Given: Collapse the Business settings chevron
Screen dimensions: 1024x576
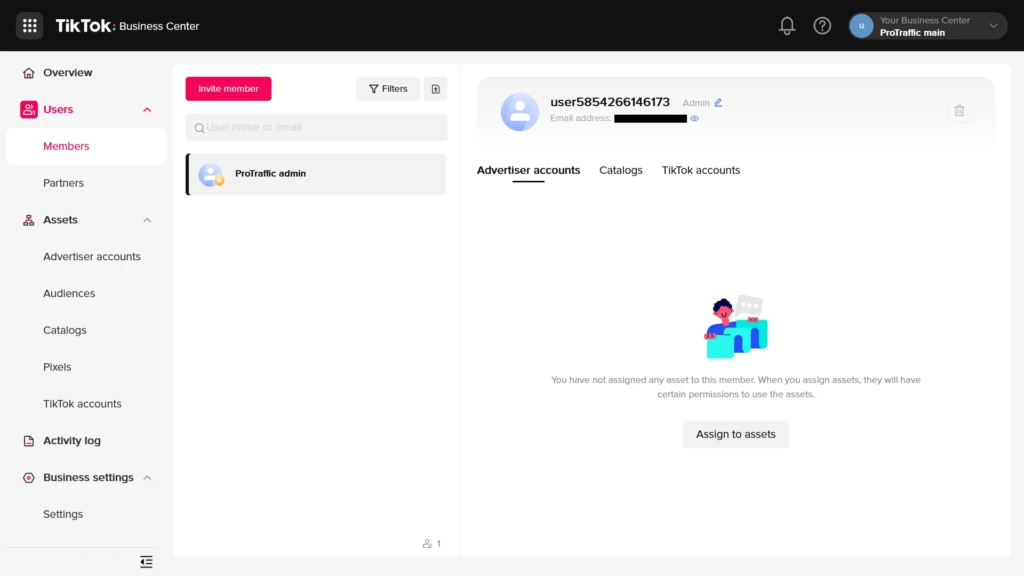Looking at the screenshot, I should 147,477.
